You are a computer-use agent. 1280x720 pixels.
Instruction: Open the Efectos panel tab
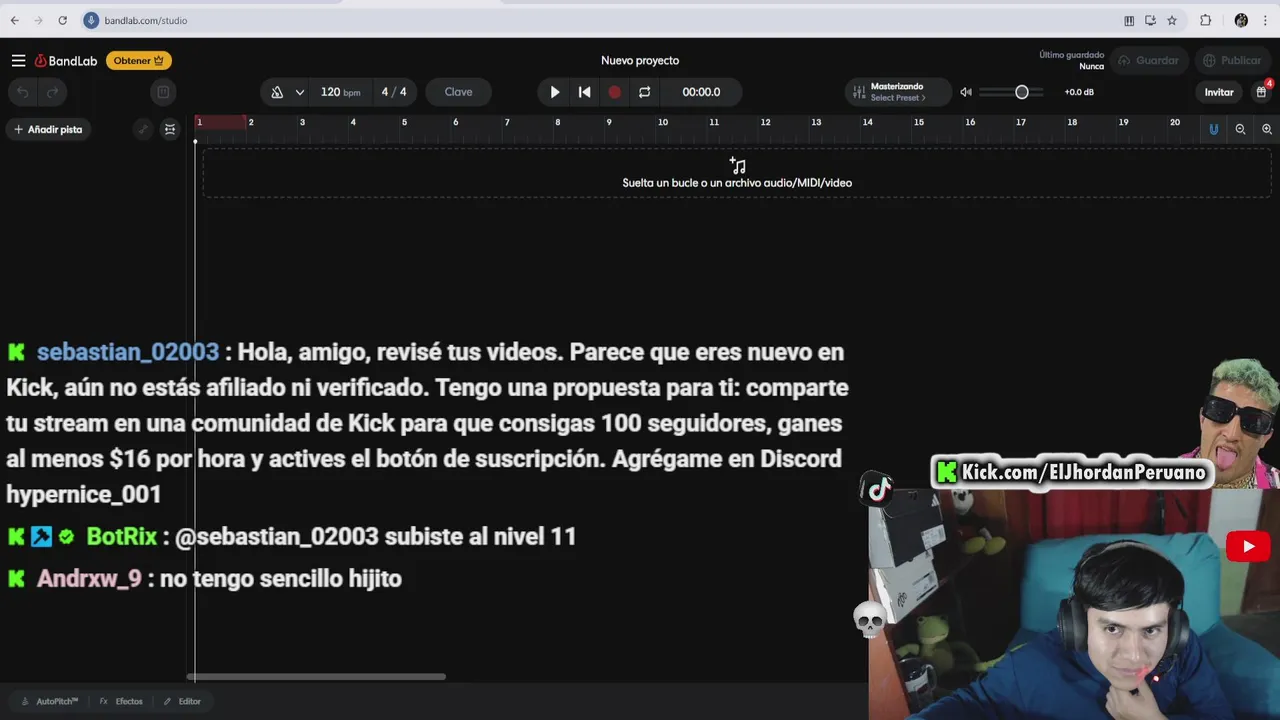coord(121,701)
